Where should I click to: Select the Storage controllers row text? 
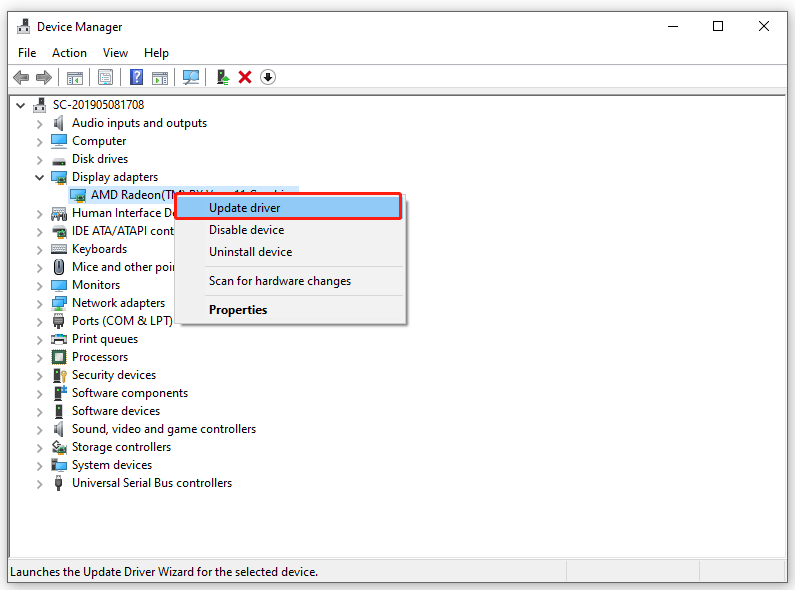(x=122, y=447)
